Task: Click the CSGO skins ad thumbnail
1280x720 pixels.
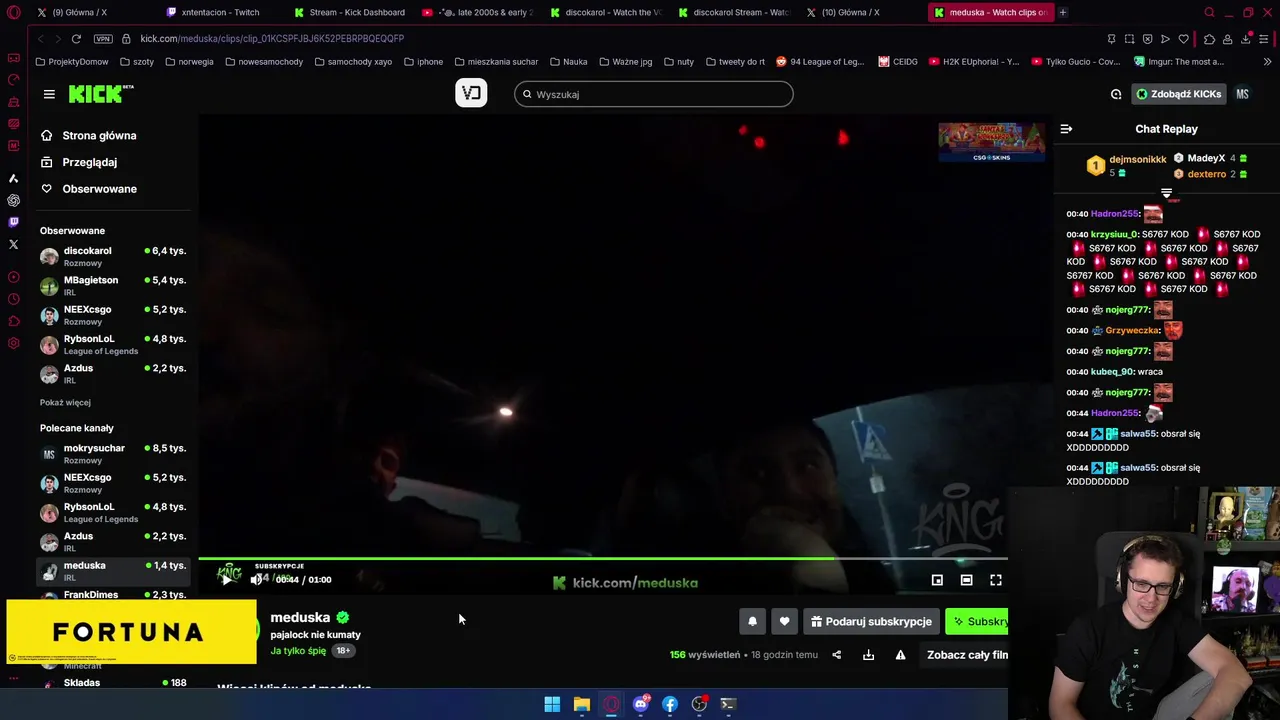Action: tap(991, 142)
